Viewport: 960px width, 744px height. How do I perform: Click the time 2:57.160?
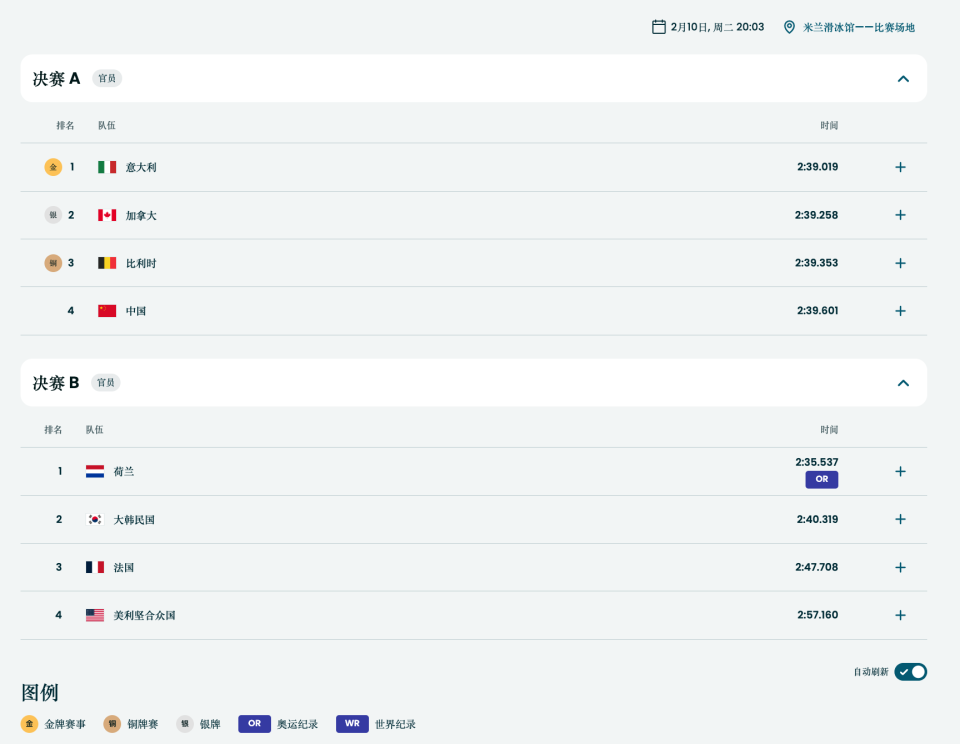[817, 615]
